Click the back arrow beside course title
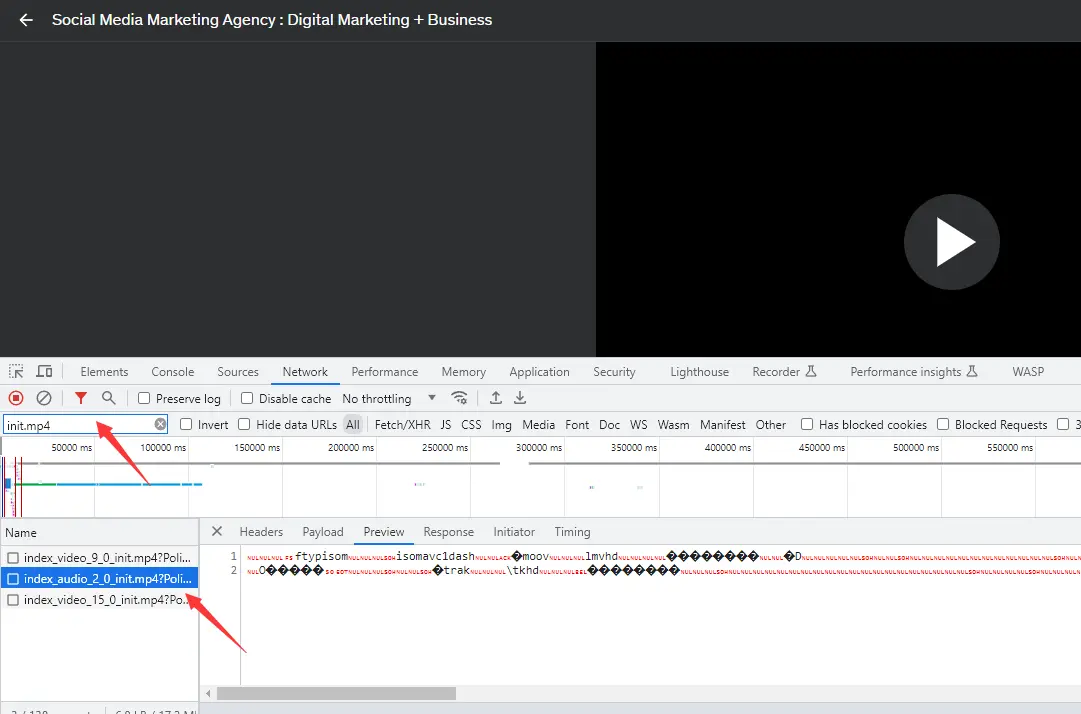 26,20
